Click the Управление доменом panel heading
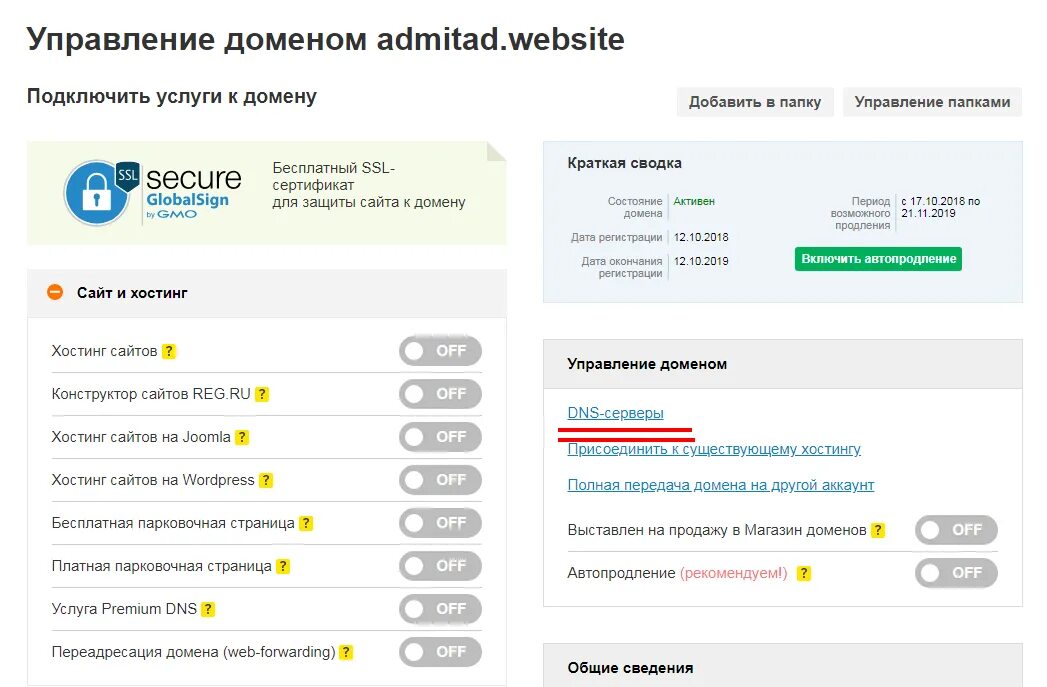The image size is (1047, 687). click(647, 364)
